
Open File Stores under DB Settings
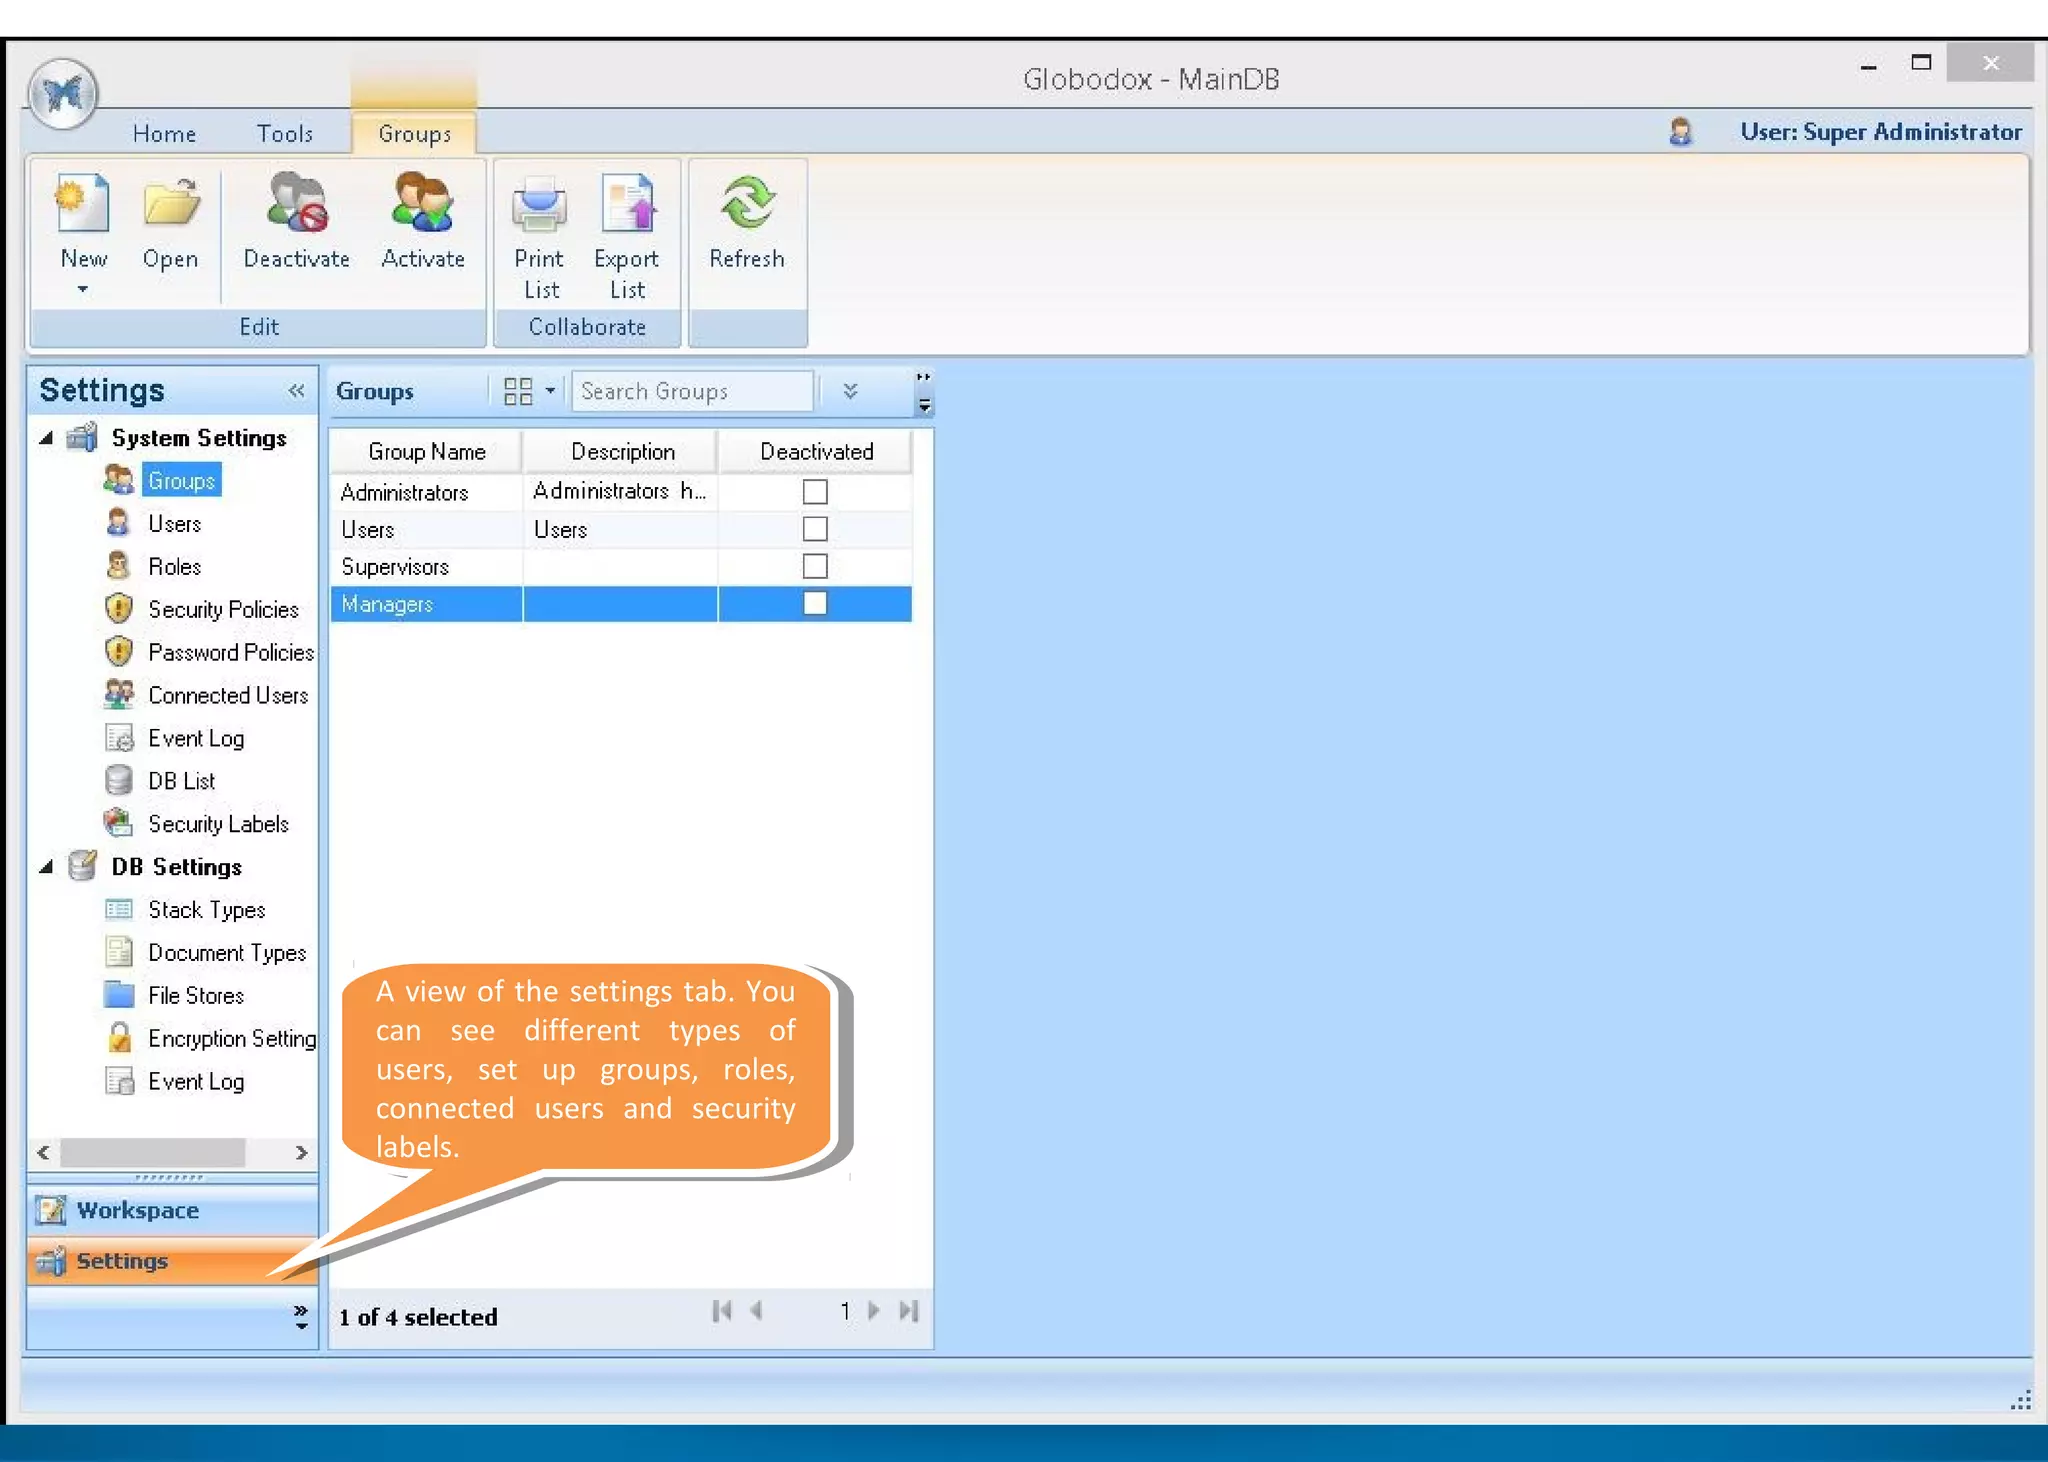tap(196, 996)
